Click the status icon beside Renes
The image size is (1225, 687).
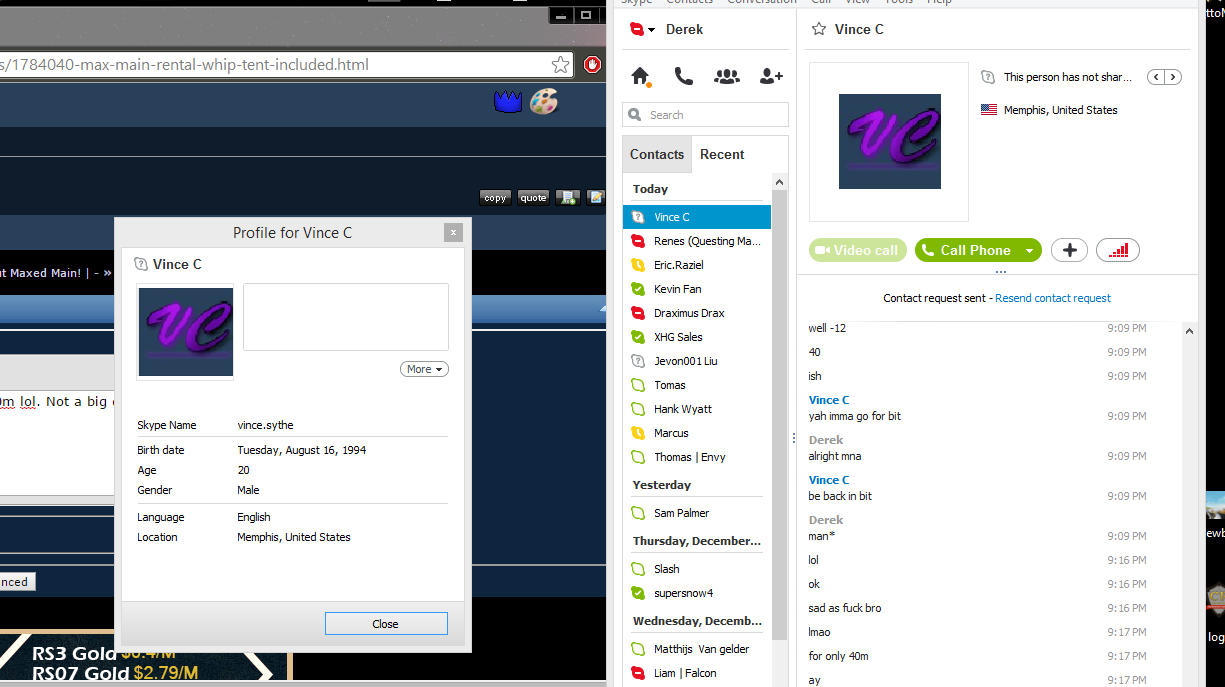(x=638, y=241)
